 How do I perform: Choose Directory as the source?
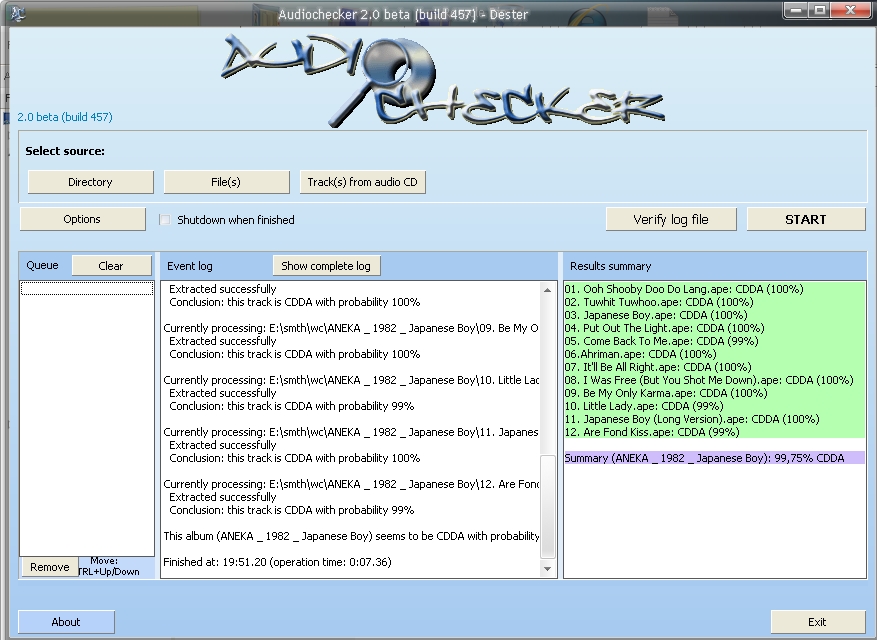(90, 182)
